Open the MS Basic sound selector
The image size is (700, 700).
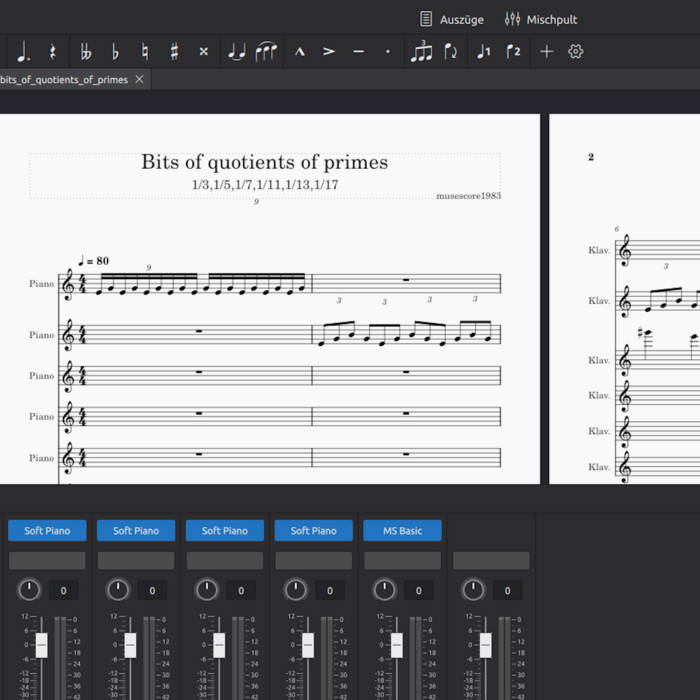402,531
